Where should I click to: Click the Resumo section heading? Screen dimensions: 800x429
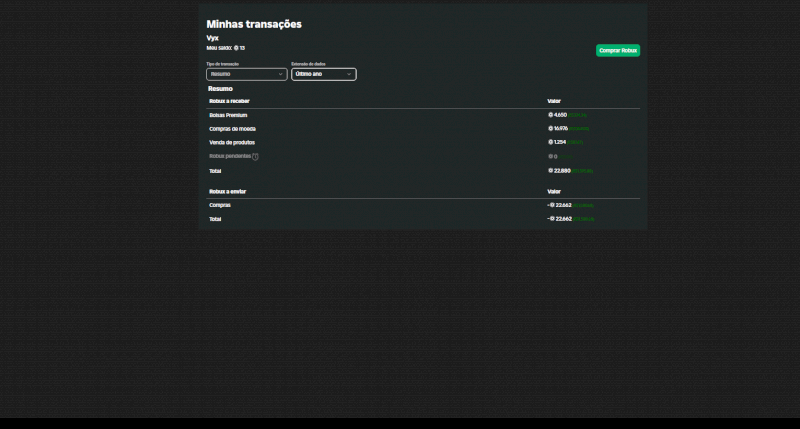point(220,89)
